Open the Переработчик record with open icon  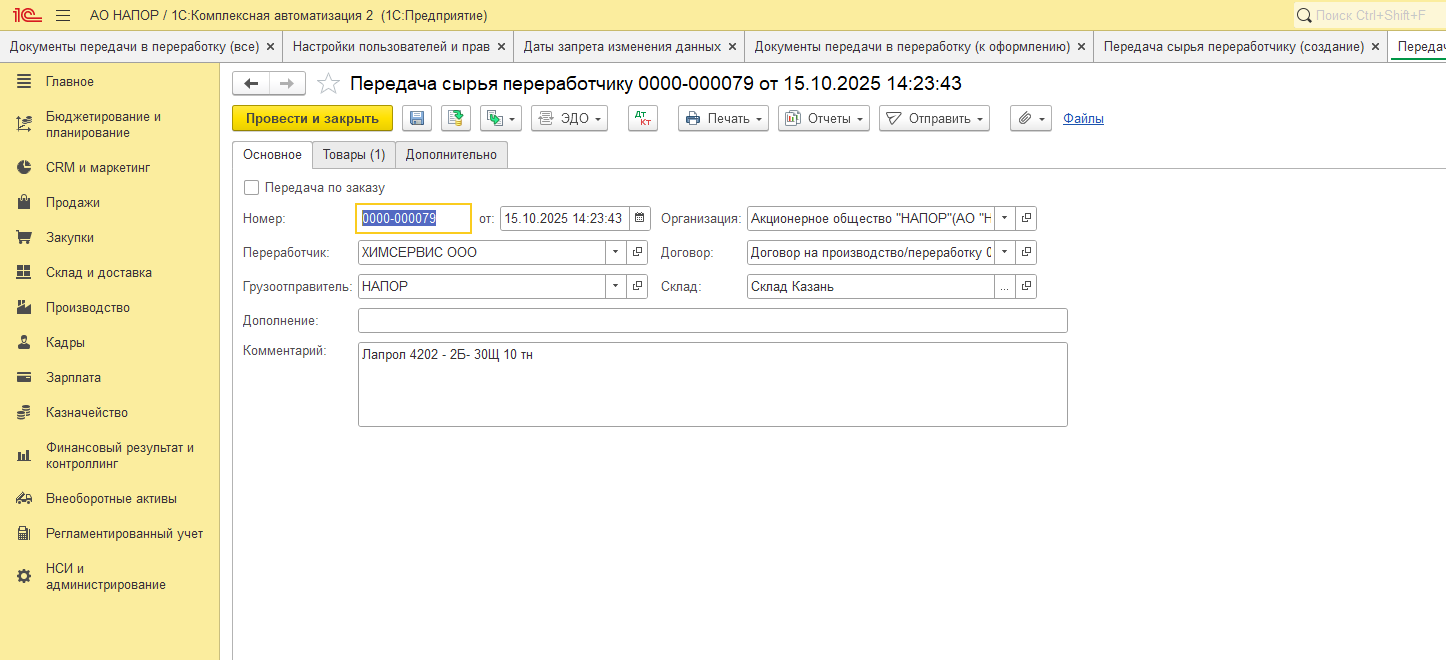coord(638,253)
